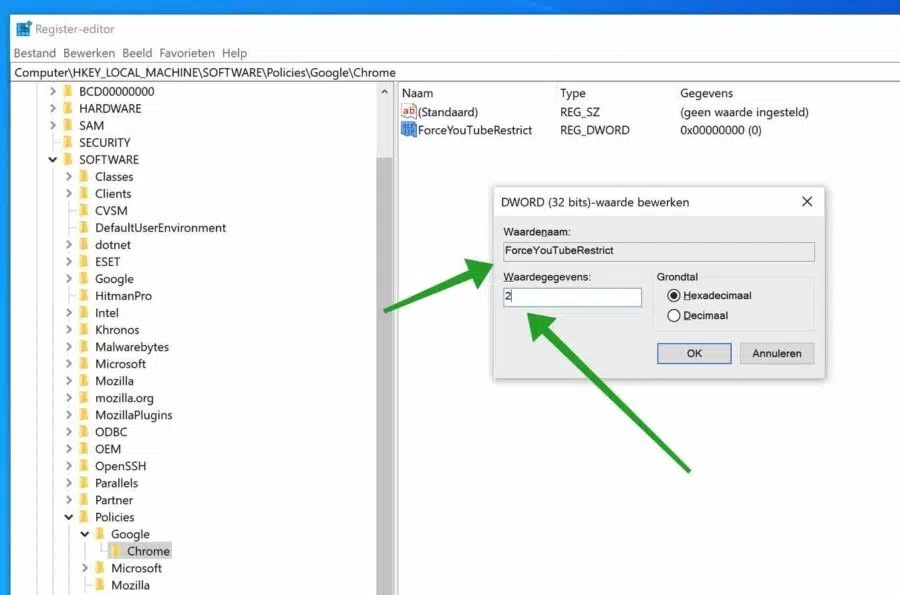Click the Annuleren button

point(777,353)
